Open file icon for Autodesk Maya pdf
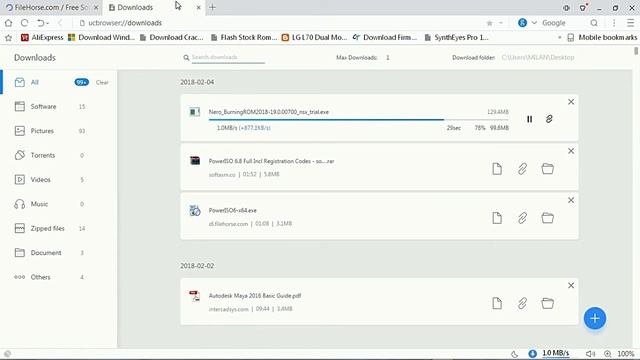The width and height of the screenshot is (640, 360). coord(497,303)
